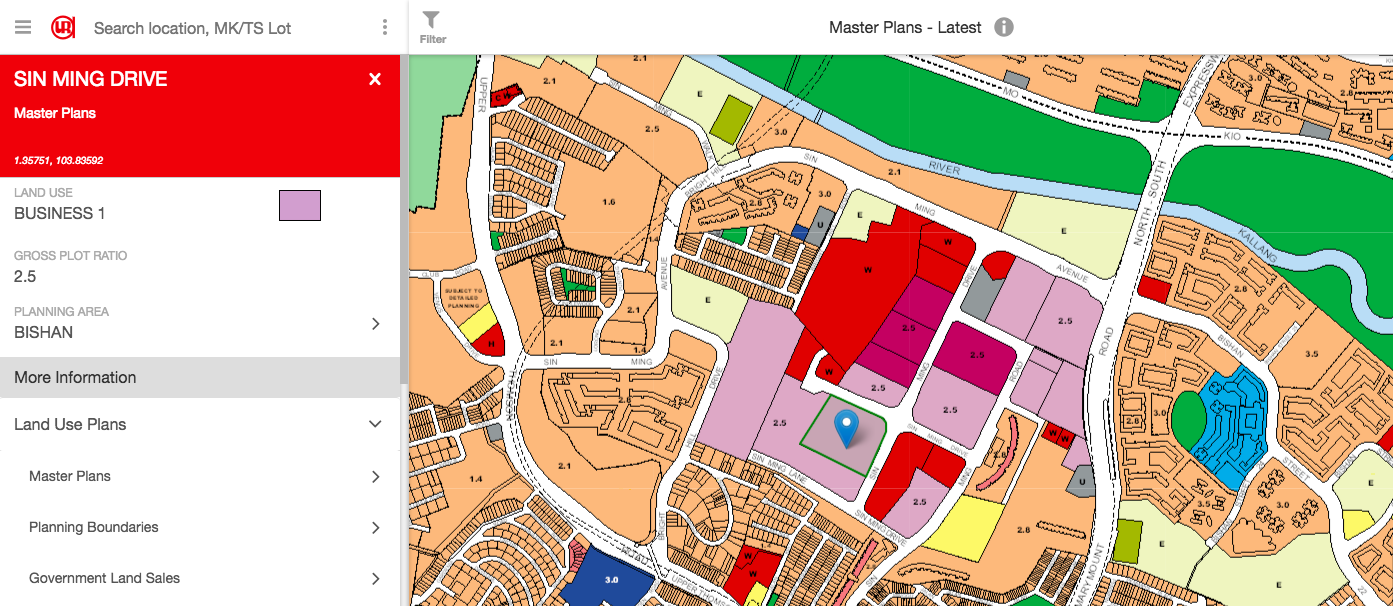Click the blue educational parcel labelled 3.0
This screenshot has height=606, width=1393.
pyautogui.click(x=607, y=578)
